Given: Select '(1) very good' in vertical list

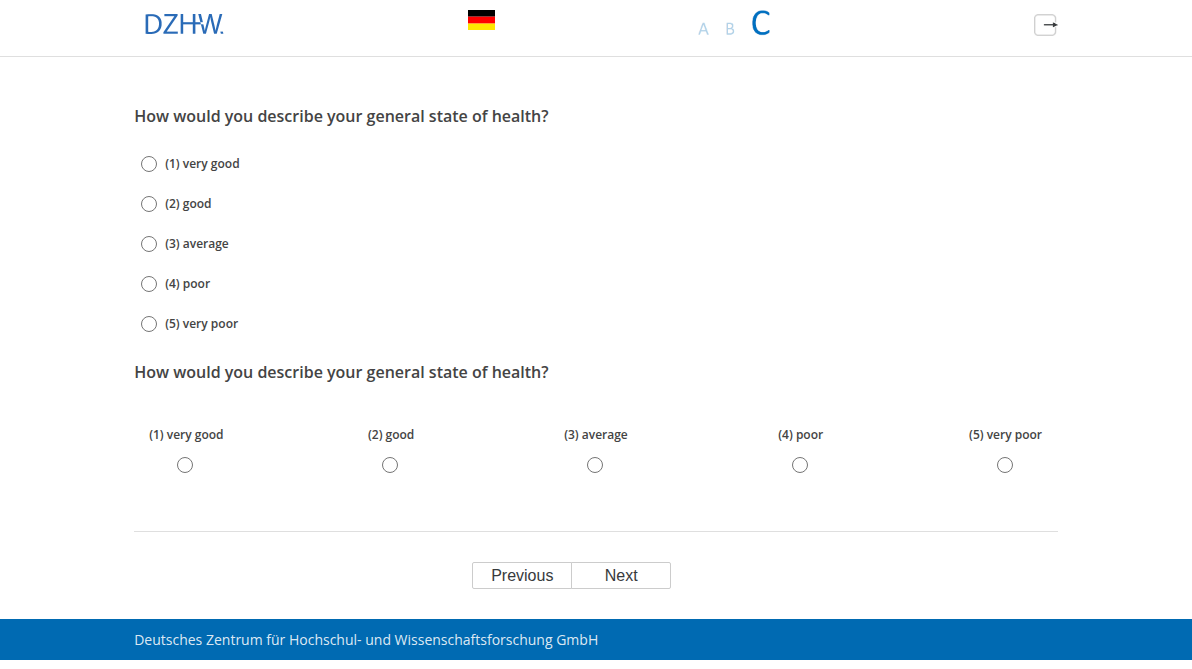Looking at the screenshot, I should 149,164.
